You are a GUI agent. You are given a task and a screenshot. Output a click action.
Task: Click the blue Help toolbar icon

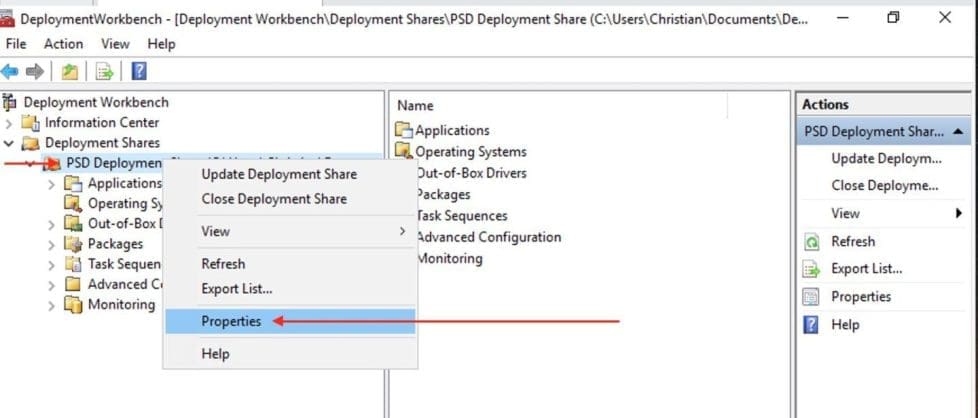pyautogui.click(x=139, y=71)
